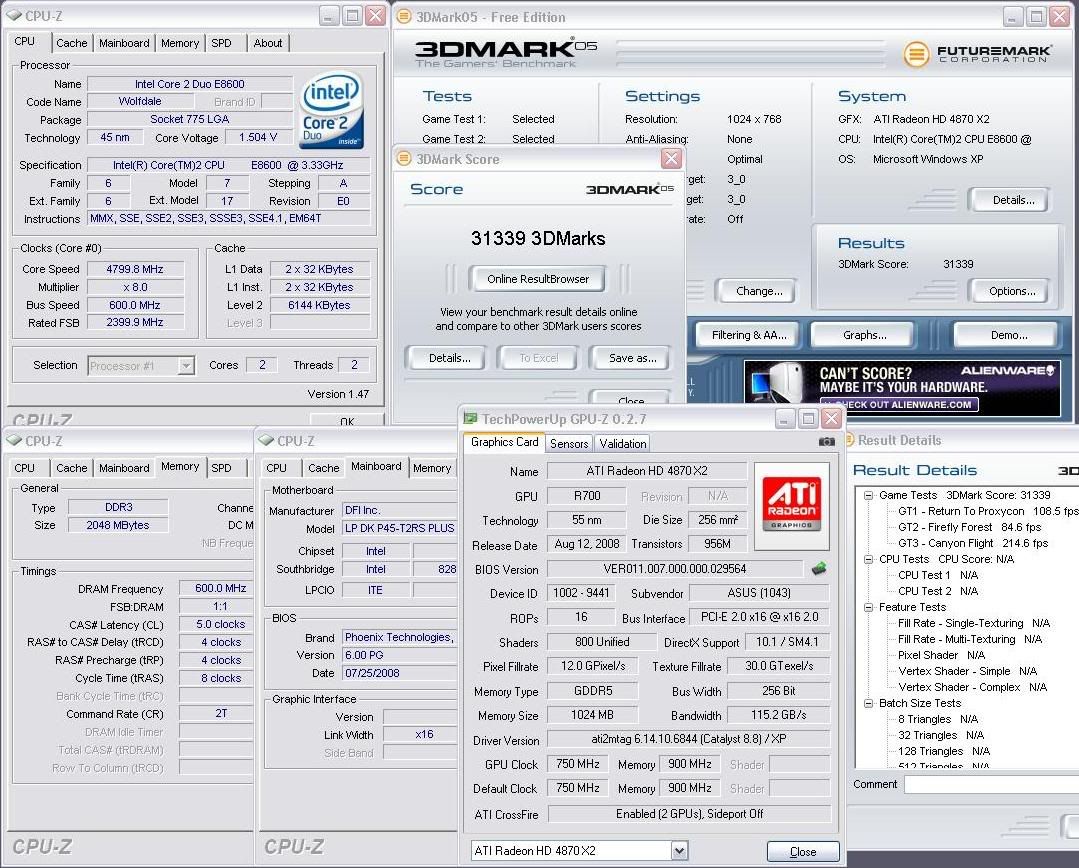This screenshot has height=868, width=1079.
Task: Click the Demo... button
Action: coord(1009,335)
